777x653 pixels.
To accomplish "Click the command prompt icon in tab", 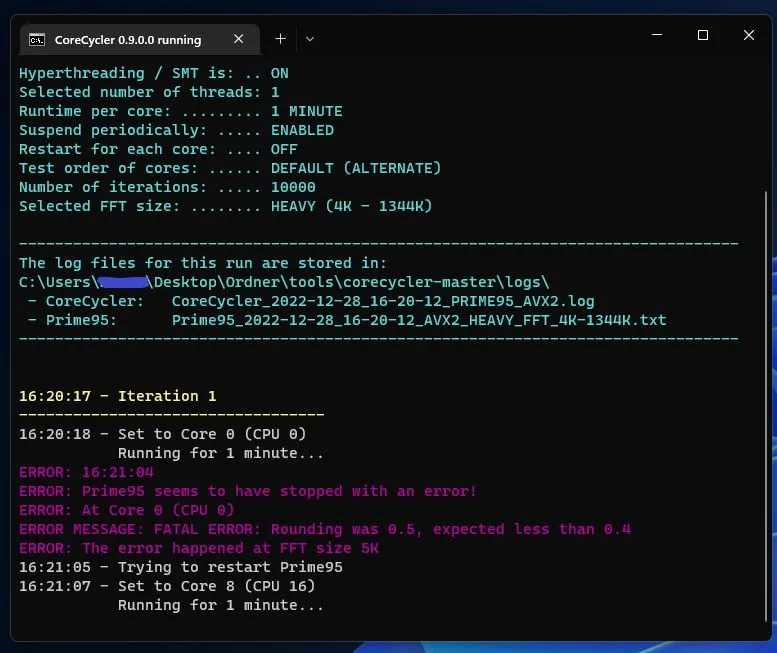I will 37,40.
